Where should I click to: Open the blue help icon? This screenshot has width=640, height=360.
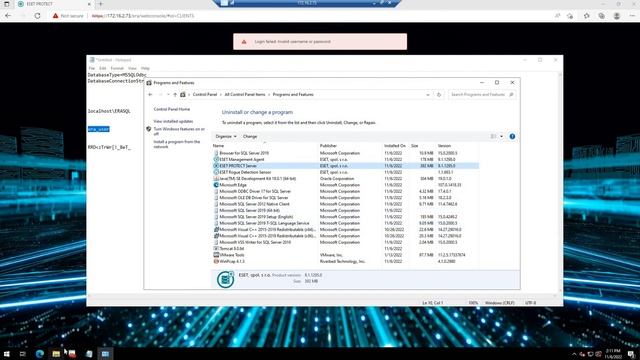(x=512, y=136)
